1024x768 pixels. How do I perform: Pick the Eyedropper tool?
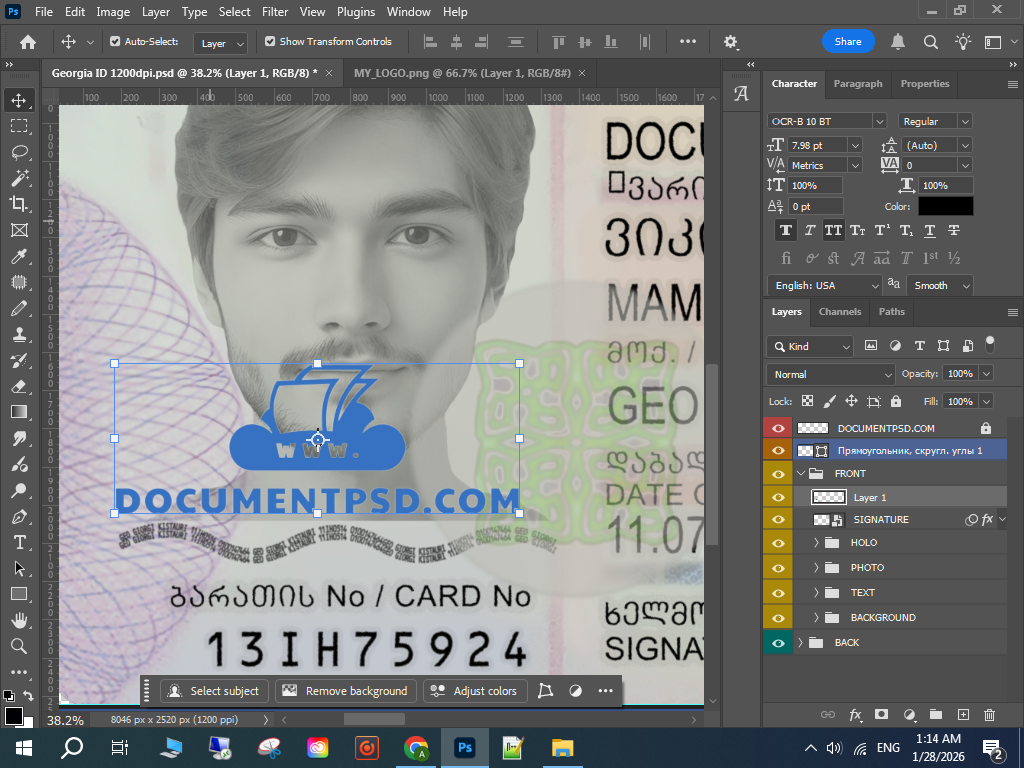[x=19, y=256]
